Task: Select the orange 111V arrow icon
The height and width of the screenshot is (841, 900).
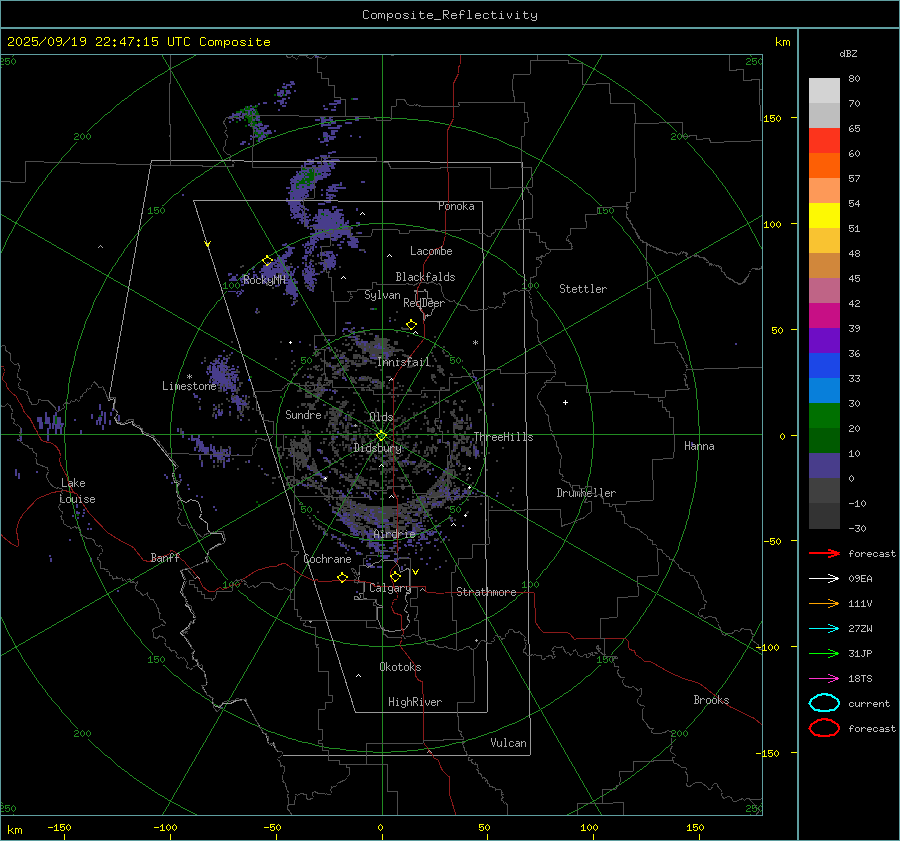Action: point(823,603)
